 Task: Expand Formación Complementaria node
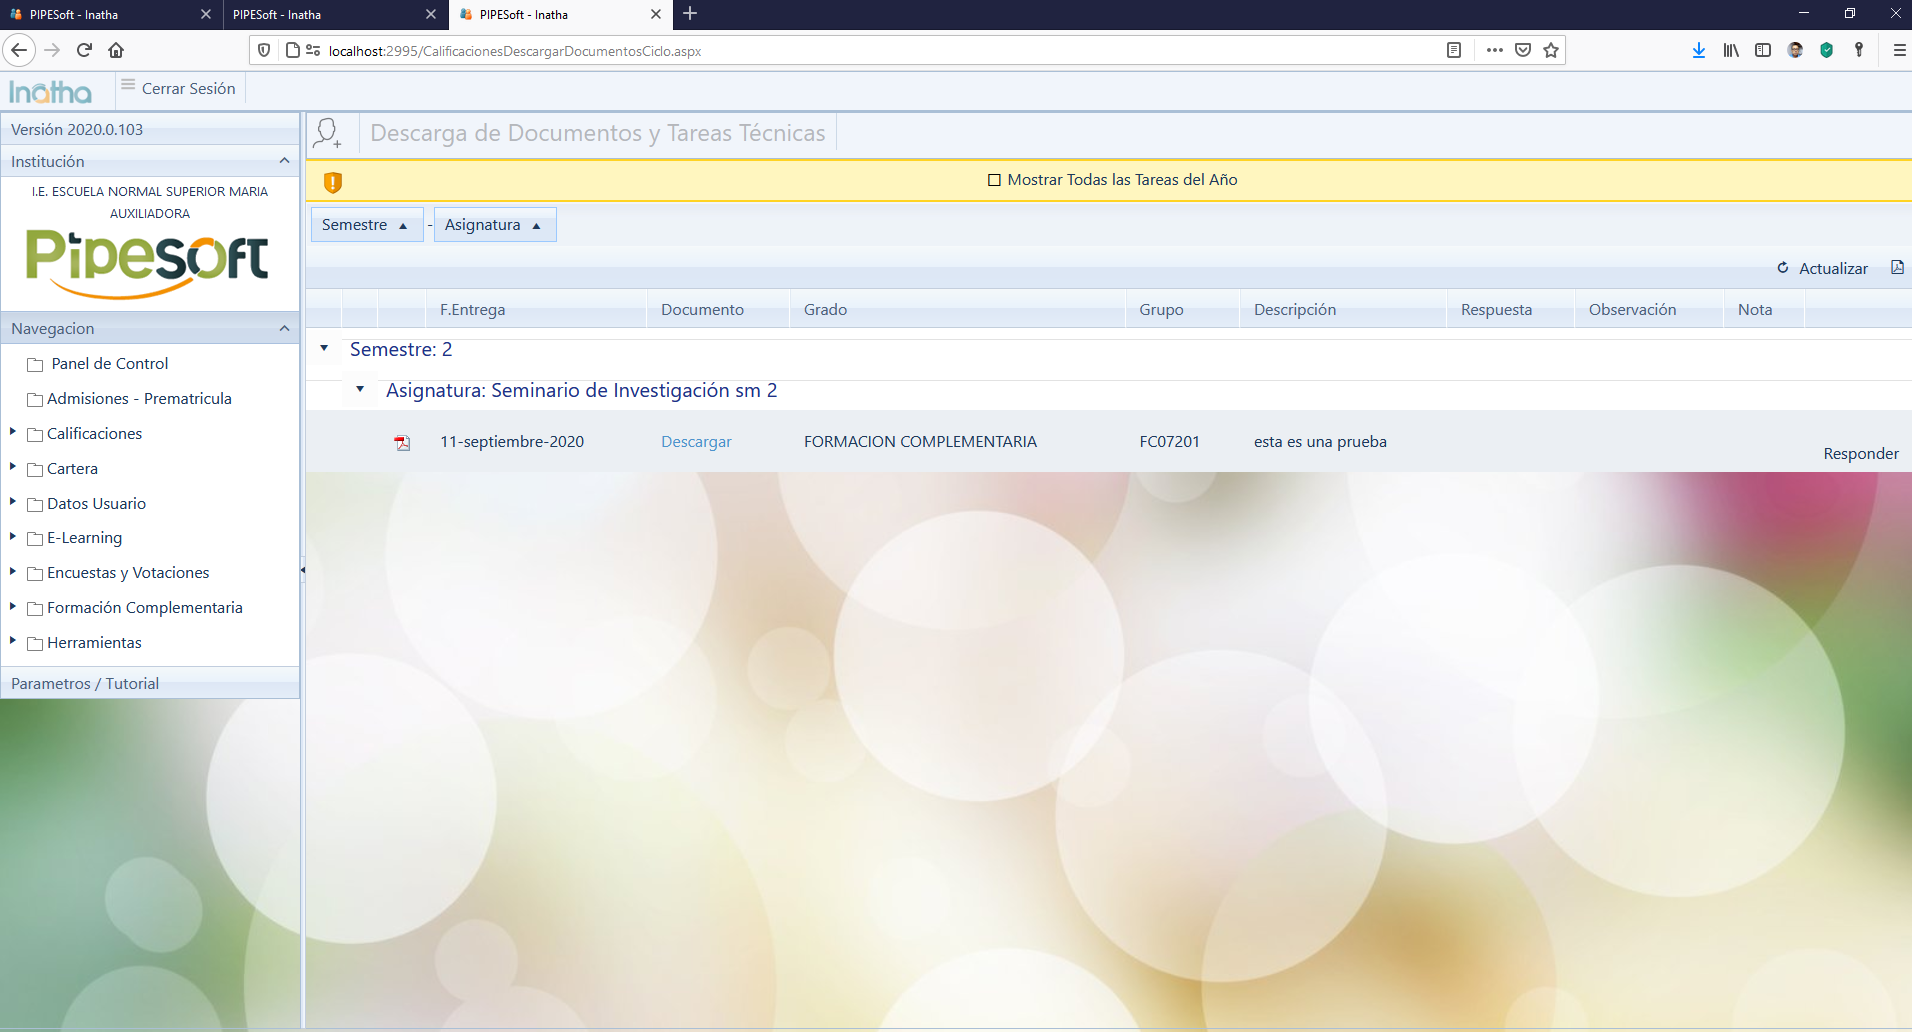coord(13,606)
